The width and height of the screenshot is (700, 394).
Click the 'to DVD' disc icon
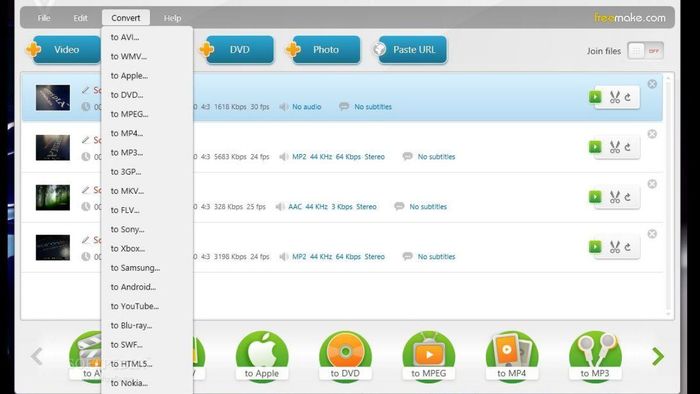coord(345,356)
